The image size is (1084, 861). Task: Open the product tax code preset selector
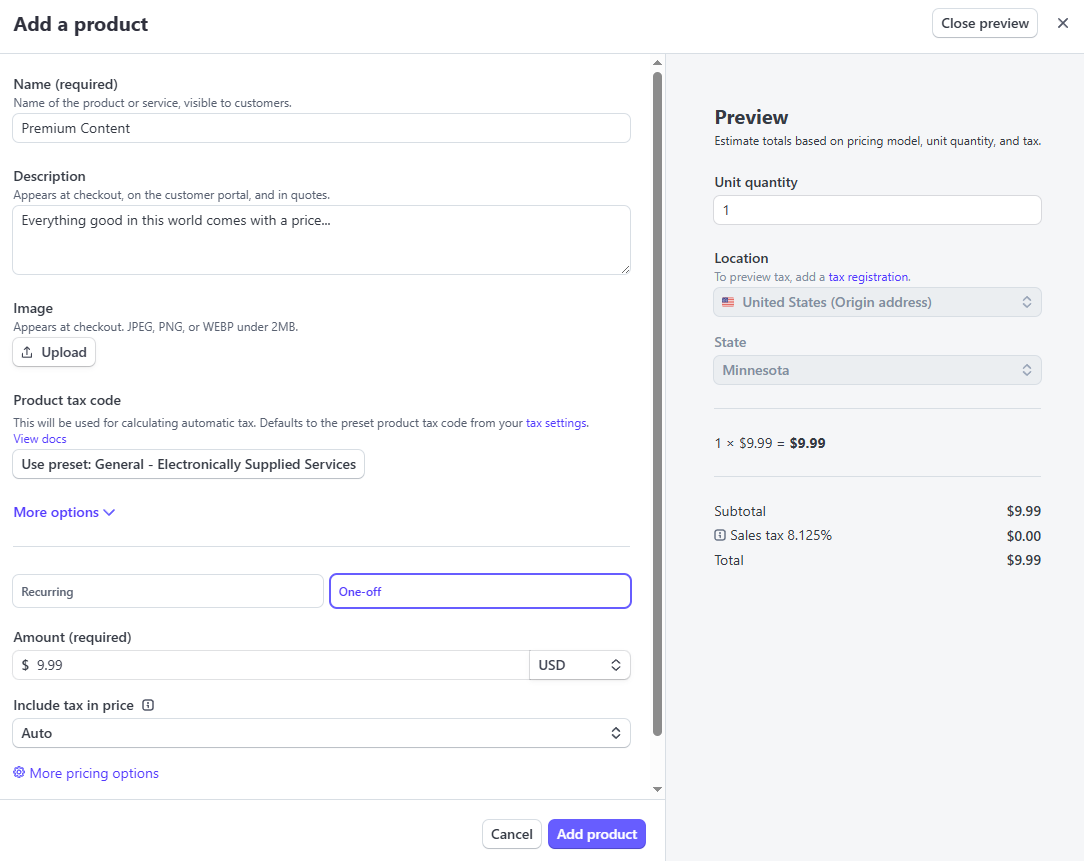[x=188, y=464]
